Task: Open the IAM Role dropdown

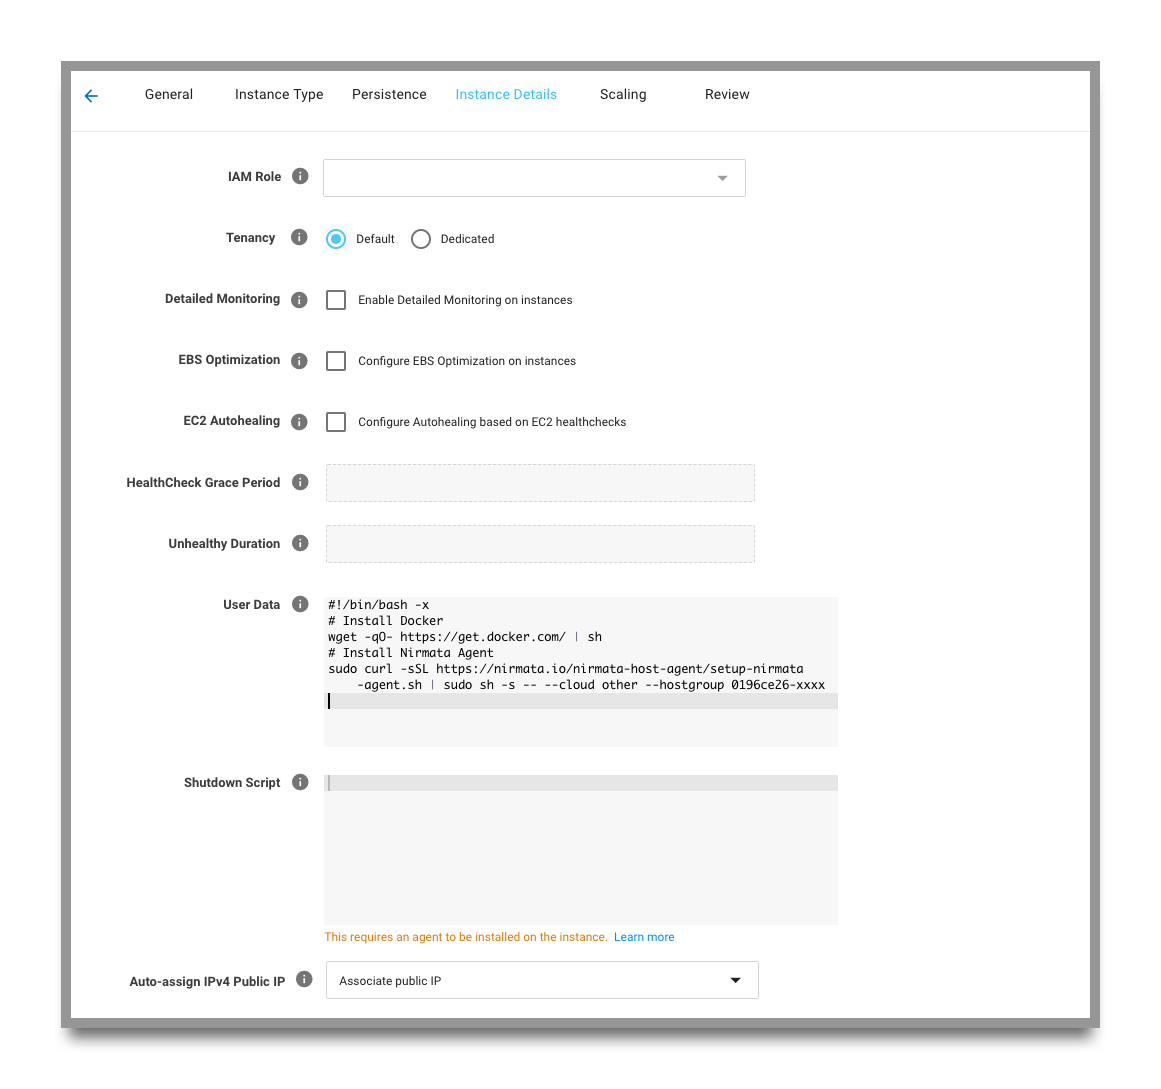Action: (x=535, y=178)
